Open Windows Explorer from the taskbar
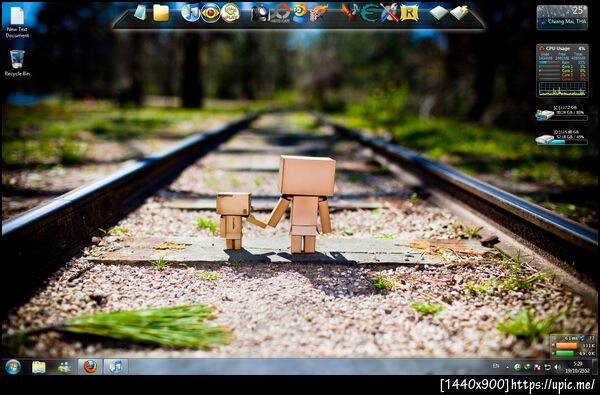Image resolution: width=600 pixels, height=395 pixels. click(x=39, y=367)
